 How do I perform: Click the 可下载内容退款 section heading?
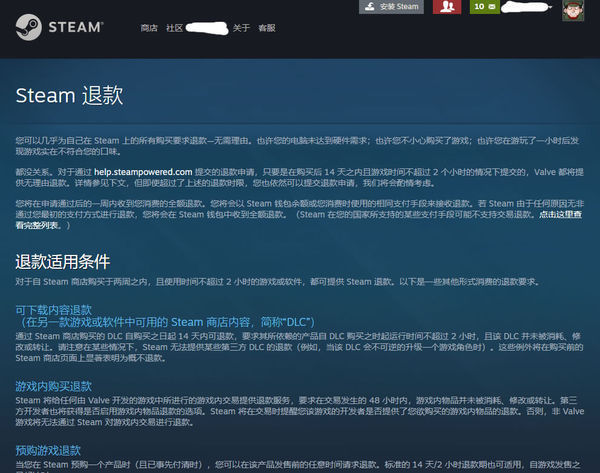coord(54,310)
